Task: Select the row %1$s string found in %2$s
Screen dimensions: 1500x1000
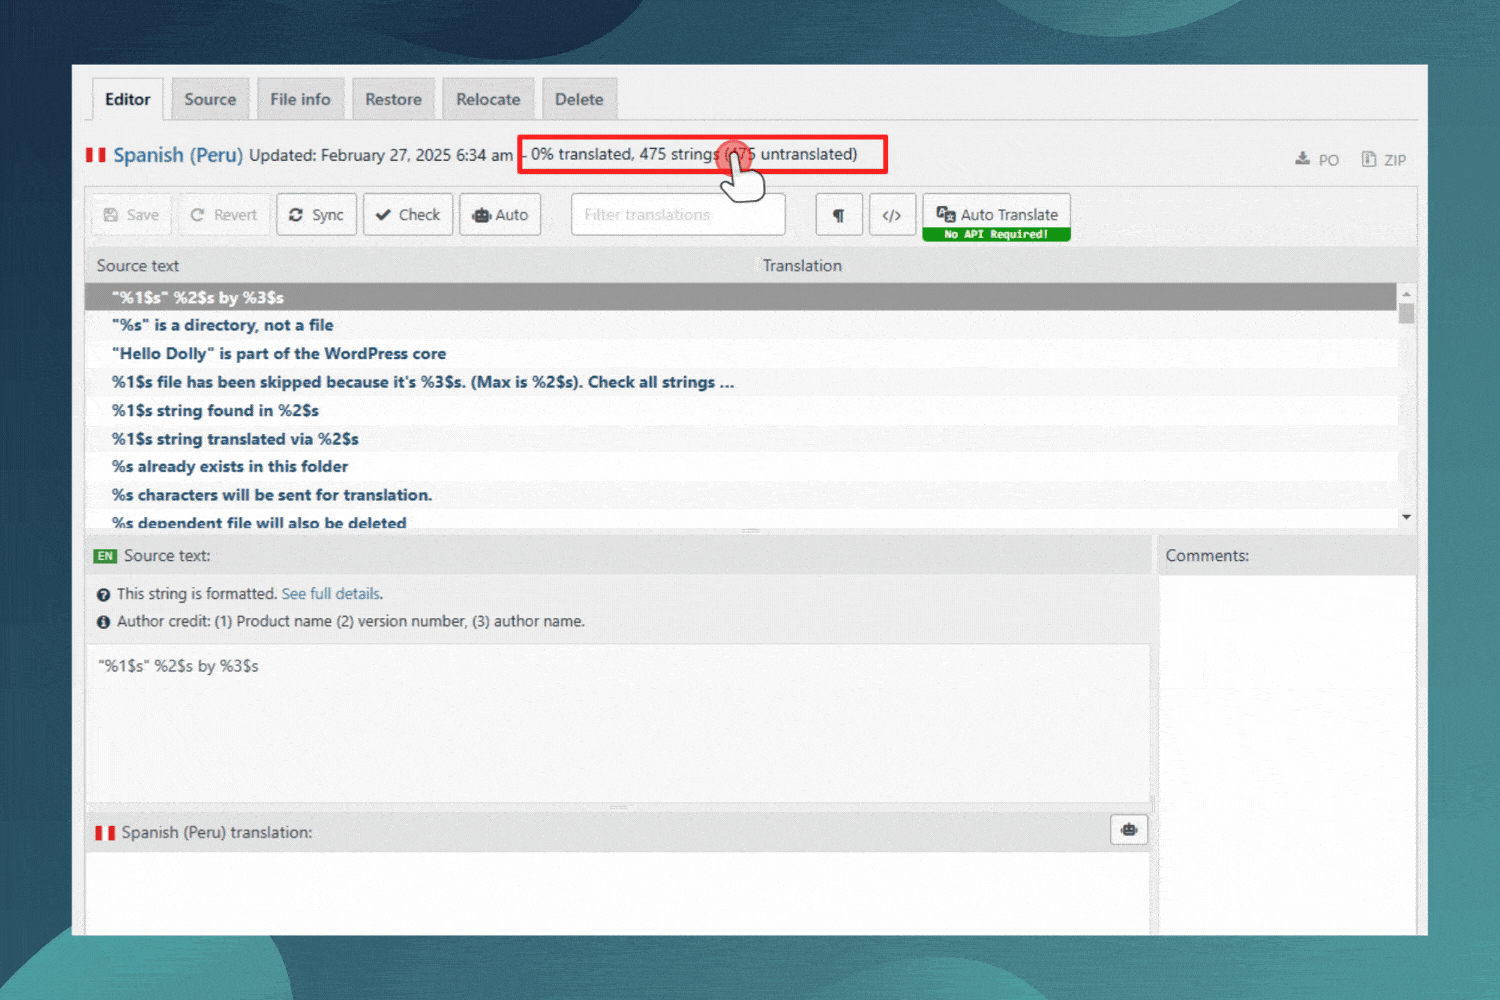Action: pyautogui.click(x=740, y=410)
